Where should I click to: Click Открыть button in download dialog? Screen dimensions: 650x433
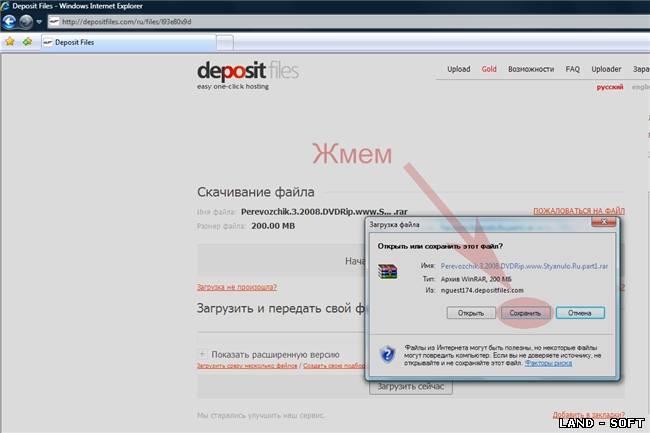coord(471,313)
